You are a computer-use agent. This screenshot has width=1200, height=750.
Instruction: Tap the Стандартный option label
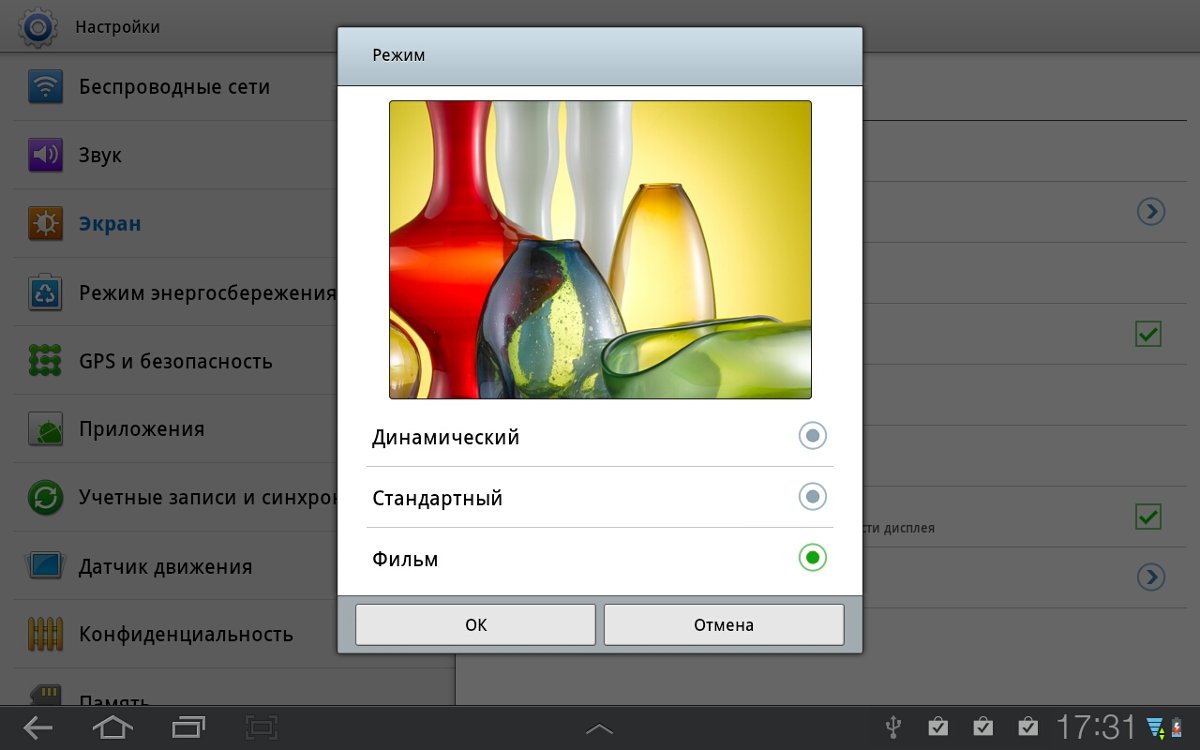437,498
